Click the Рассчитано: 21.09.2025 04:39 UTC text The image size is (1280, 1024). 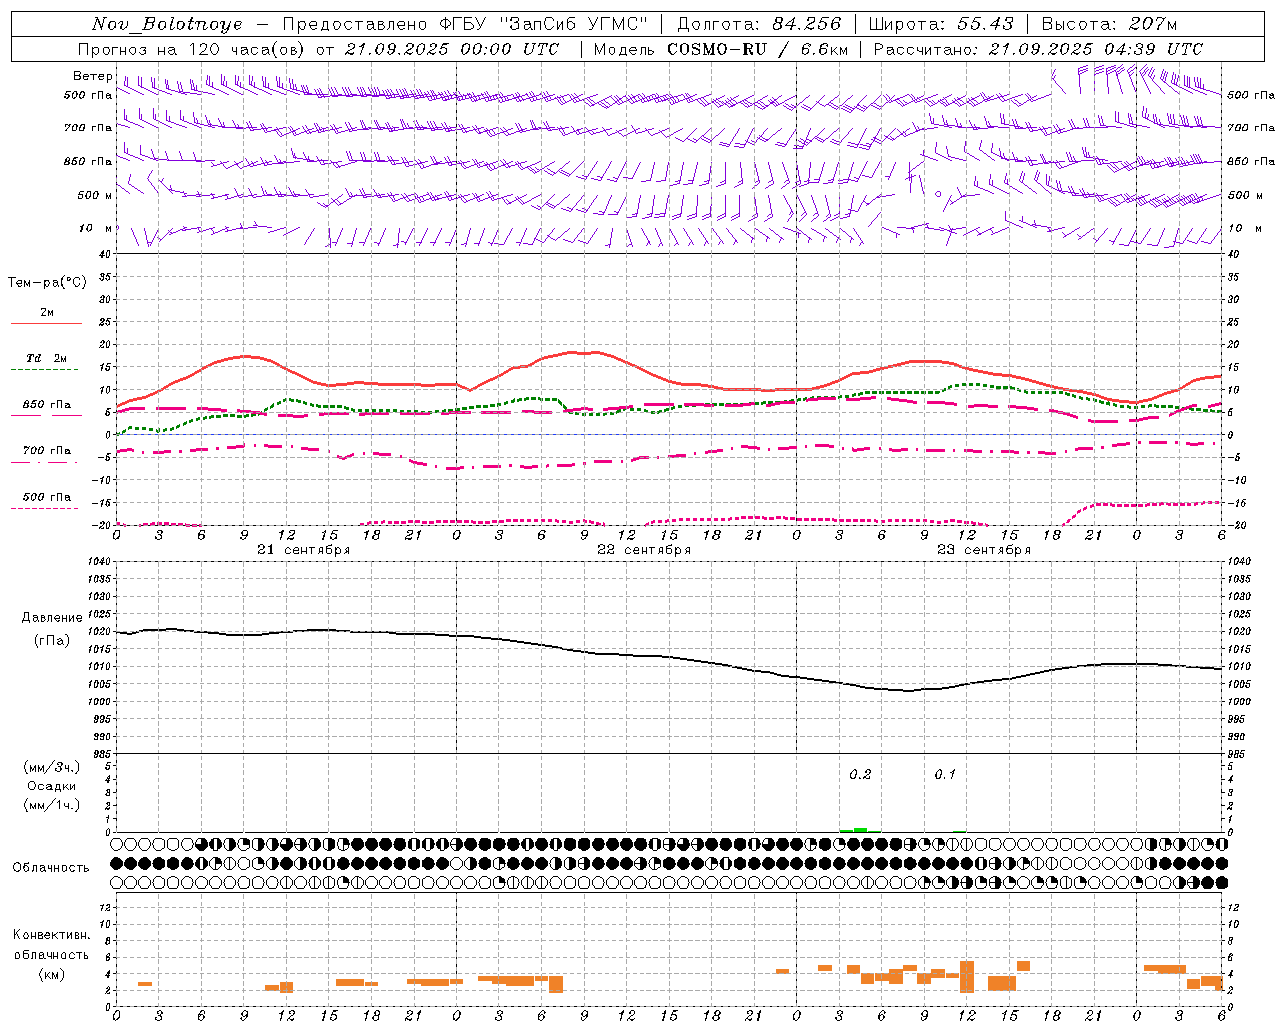tap(1038, 49)
